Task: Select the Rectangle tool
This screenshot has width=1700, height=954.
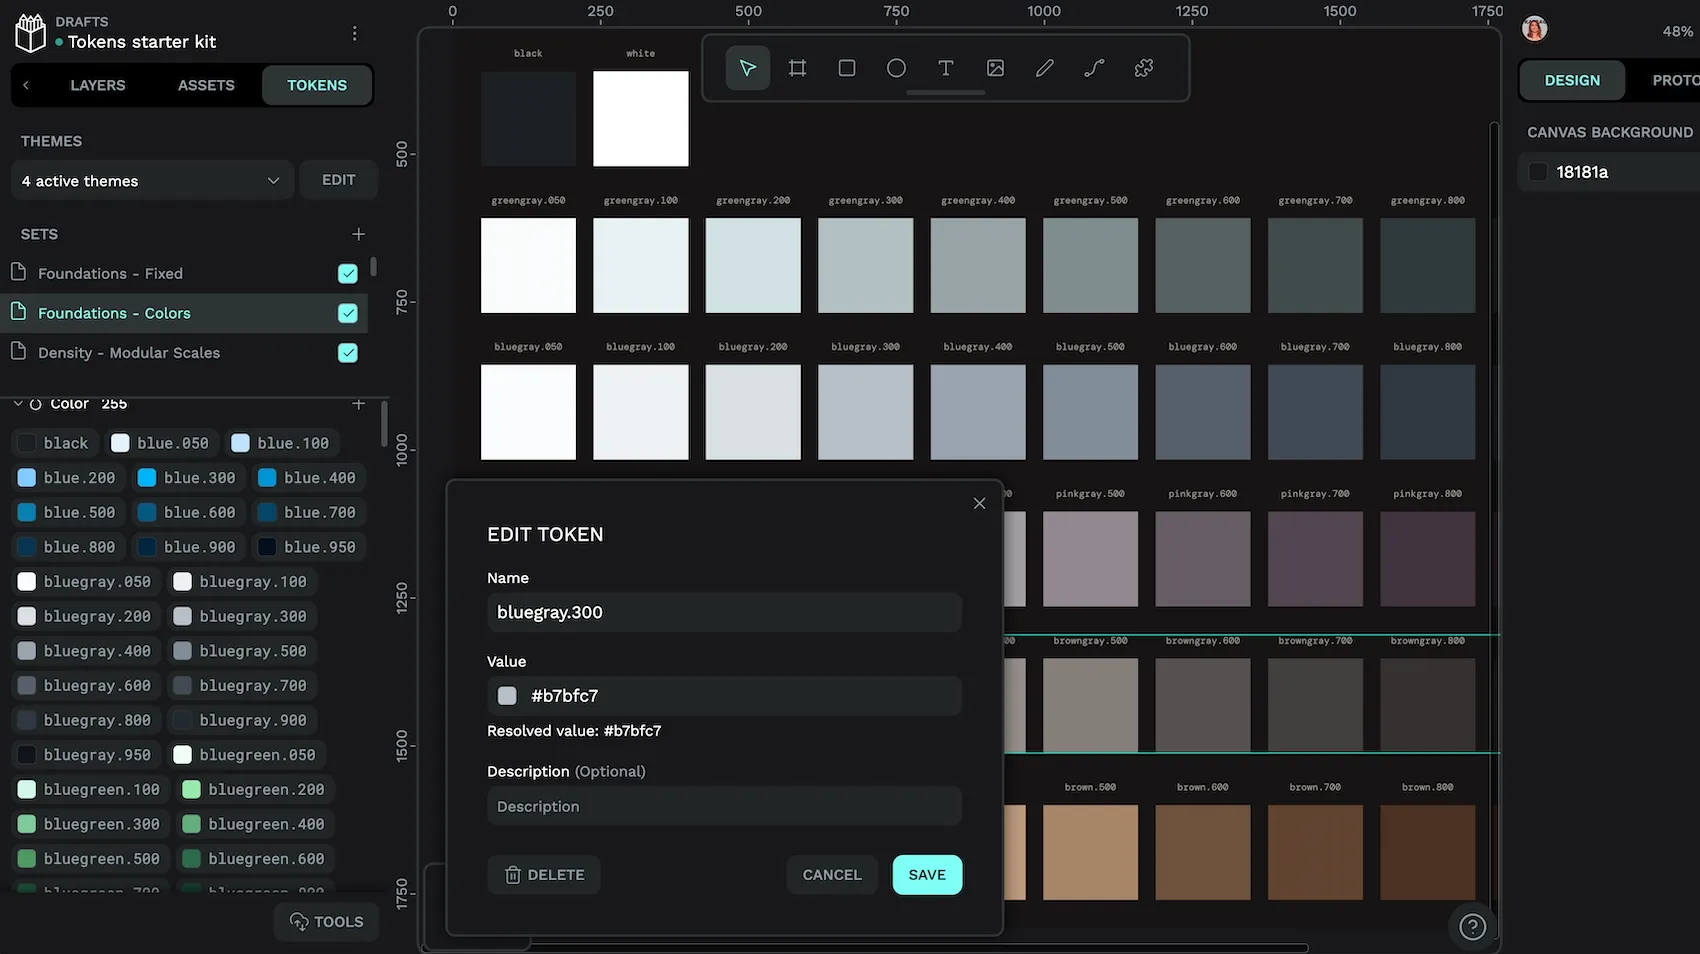Action: click(847, 68)
